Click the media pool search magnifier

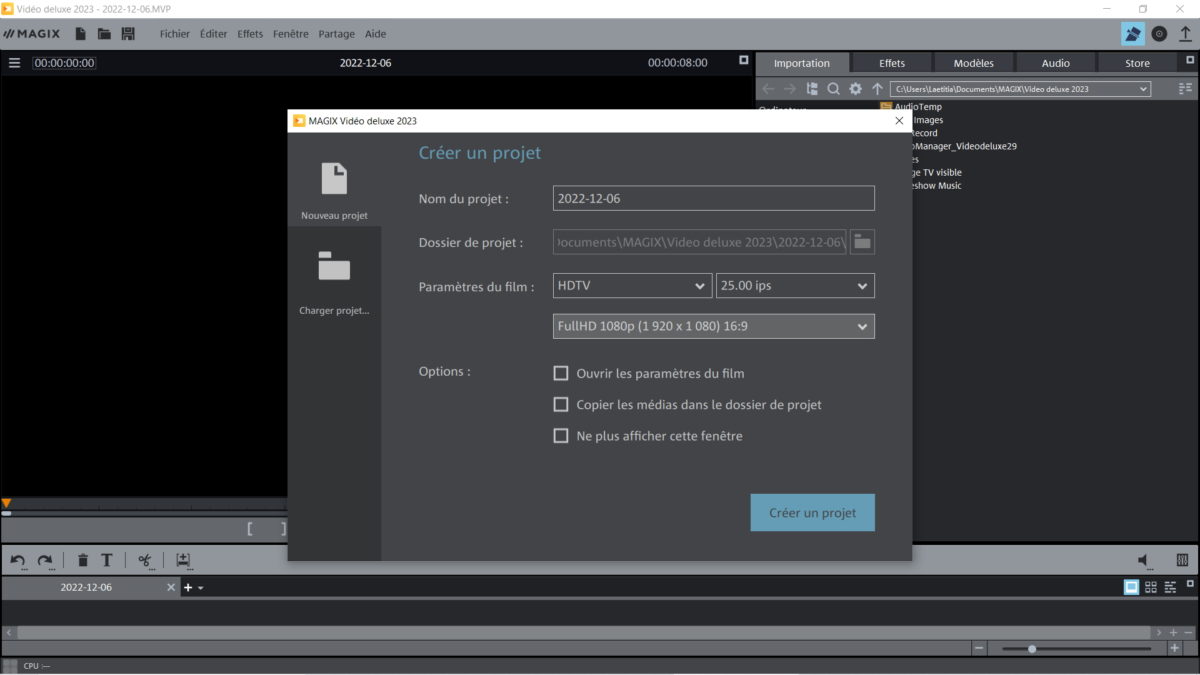pyautogui.click(x=833, y=89)
